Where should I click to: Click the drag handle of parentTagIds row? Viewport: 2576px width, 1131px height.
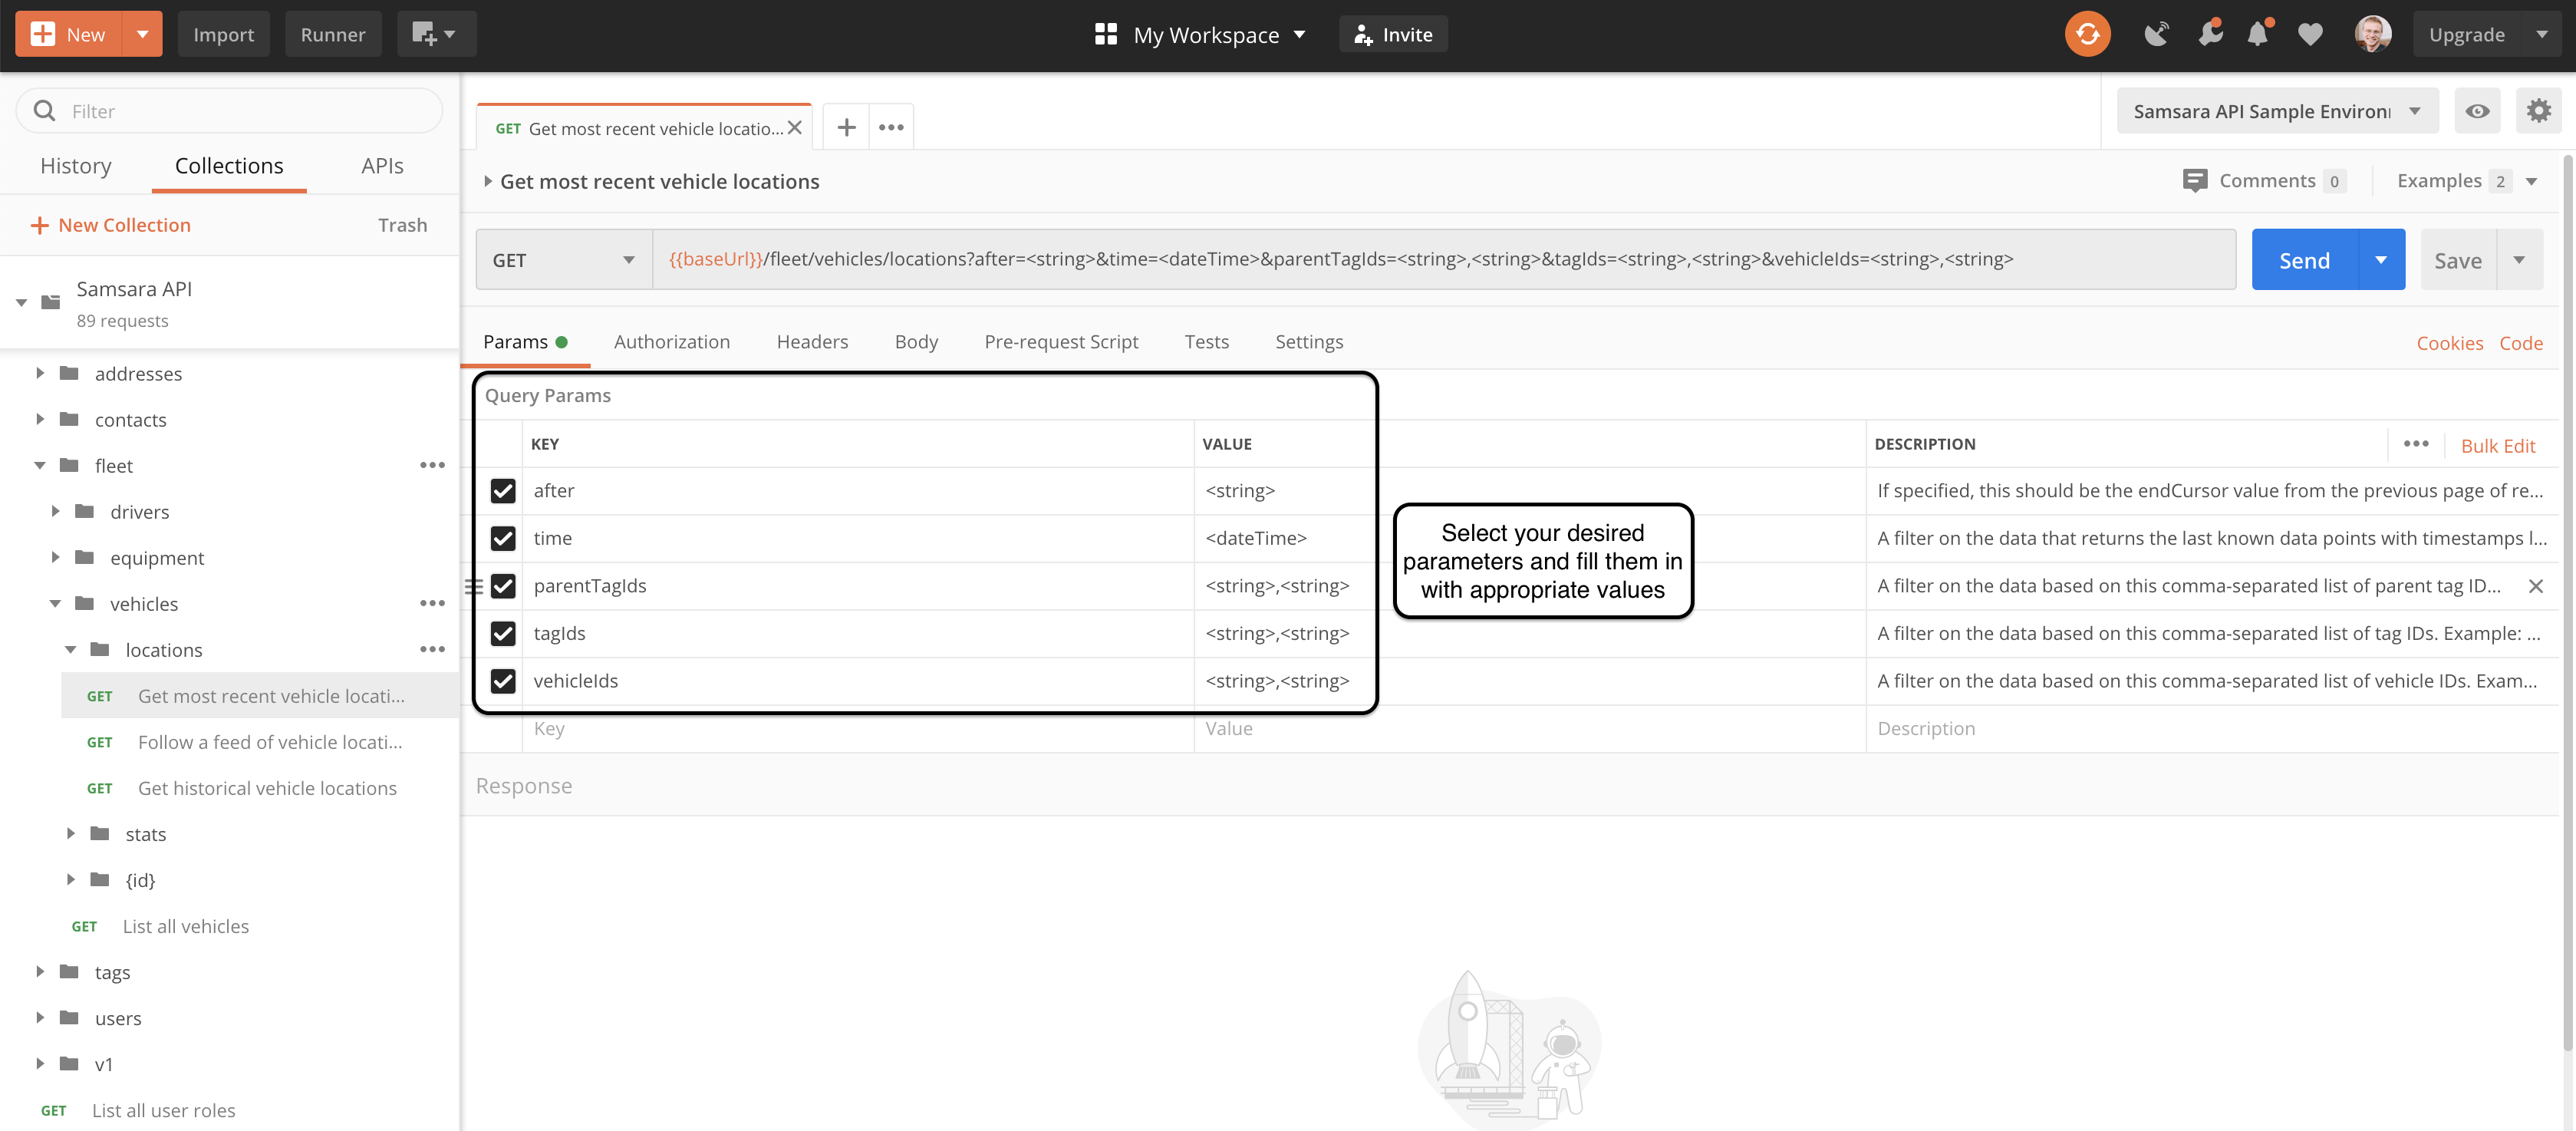(474, 586)
